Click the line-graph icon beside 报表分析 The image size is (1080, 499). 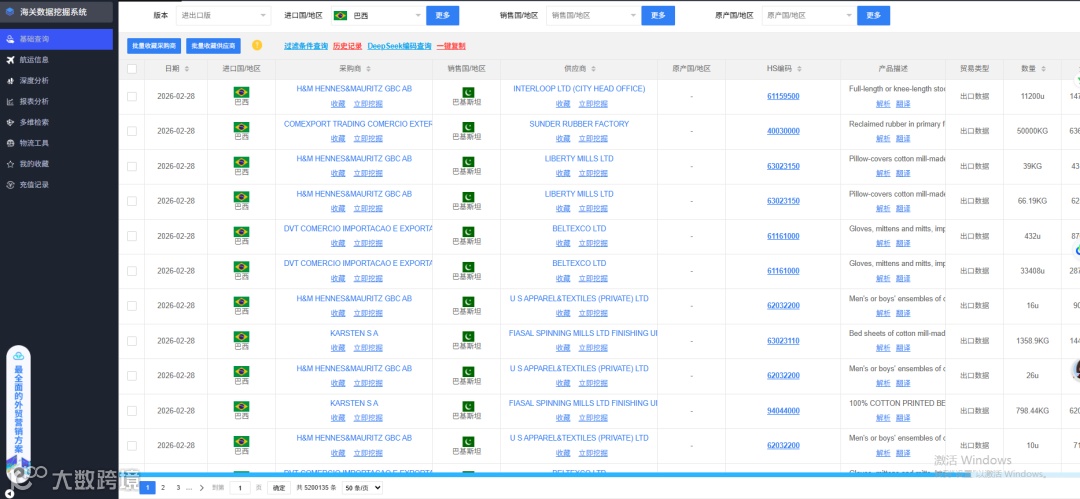(10, 101)
